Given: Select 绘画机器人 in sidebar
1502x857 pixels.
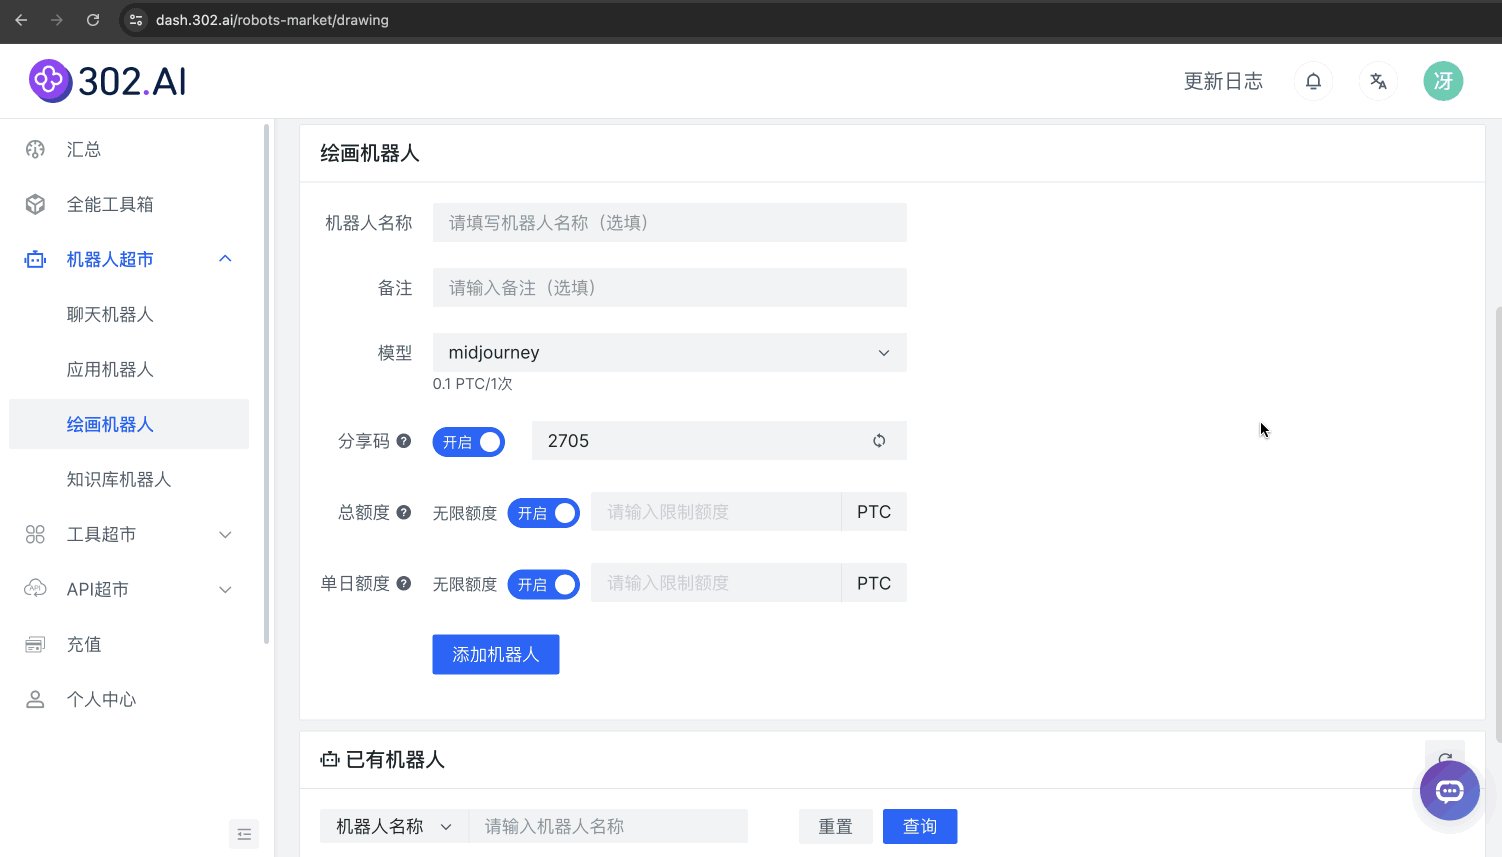Looking at the screenshot, I should (129, 424).
